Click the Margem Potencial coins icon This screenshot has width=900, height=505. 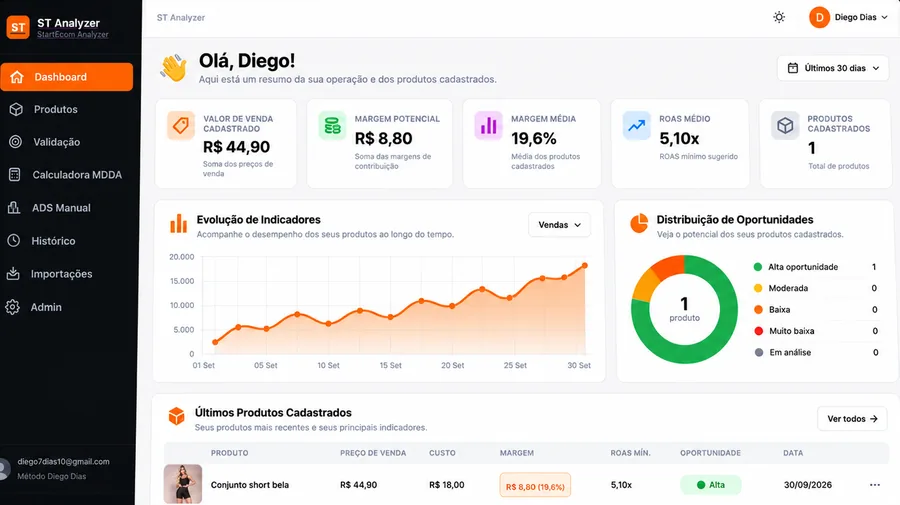click(332, 126)
